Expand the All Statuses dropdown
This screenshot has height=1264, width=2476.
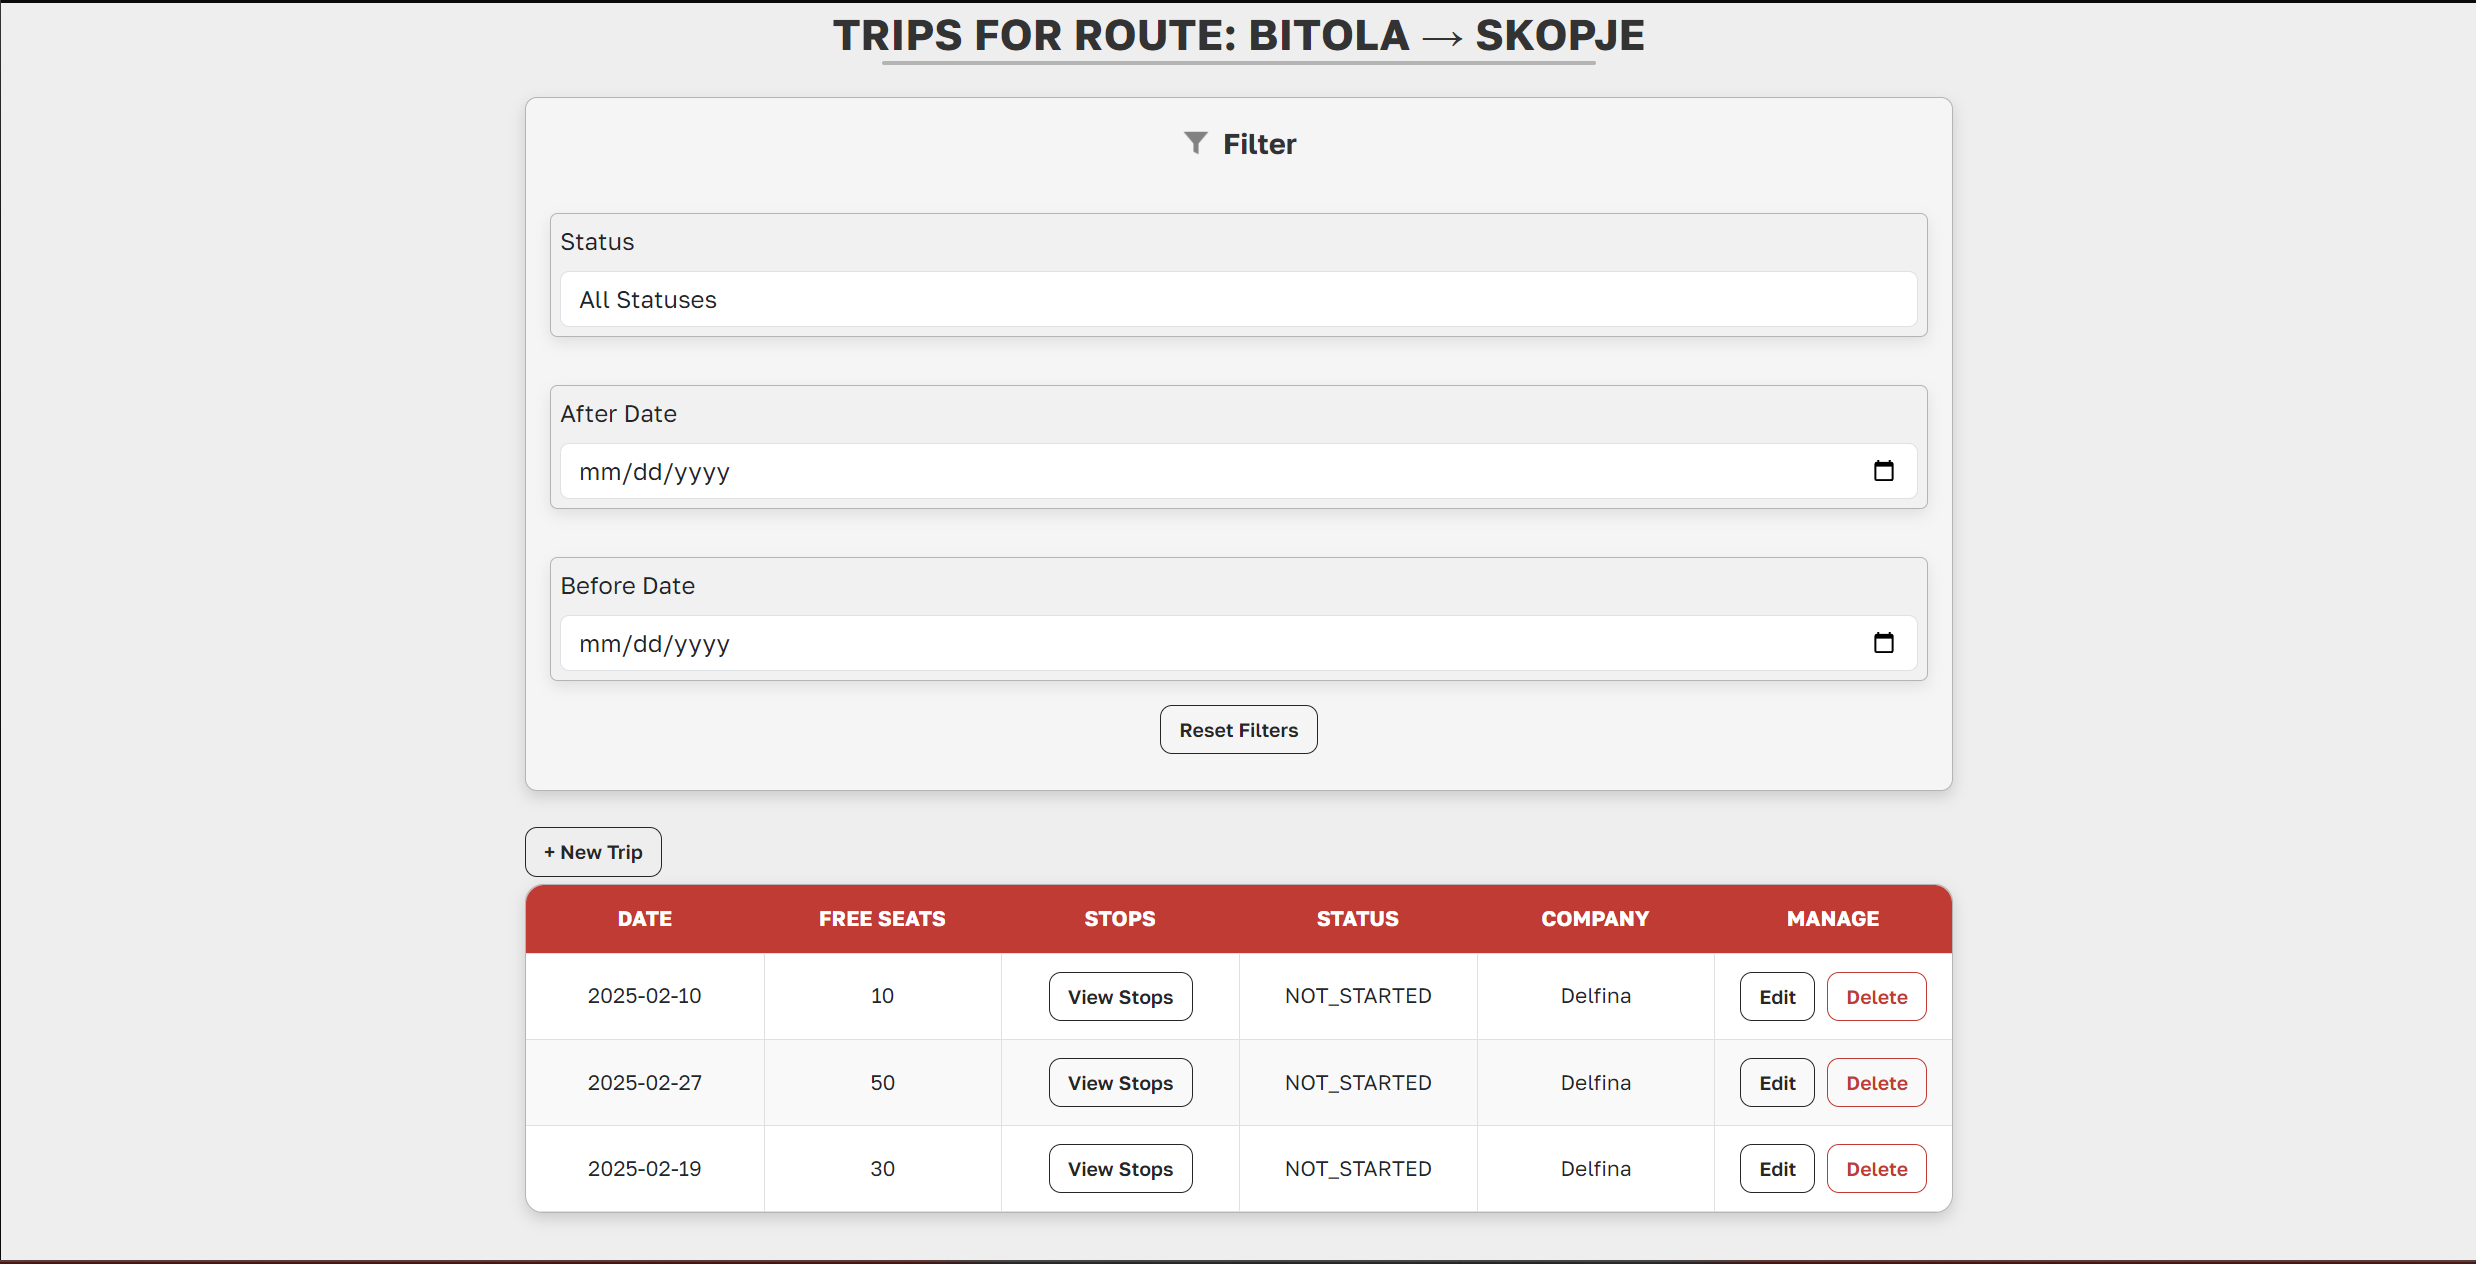tap(1238, 300)
